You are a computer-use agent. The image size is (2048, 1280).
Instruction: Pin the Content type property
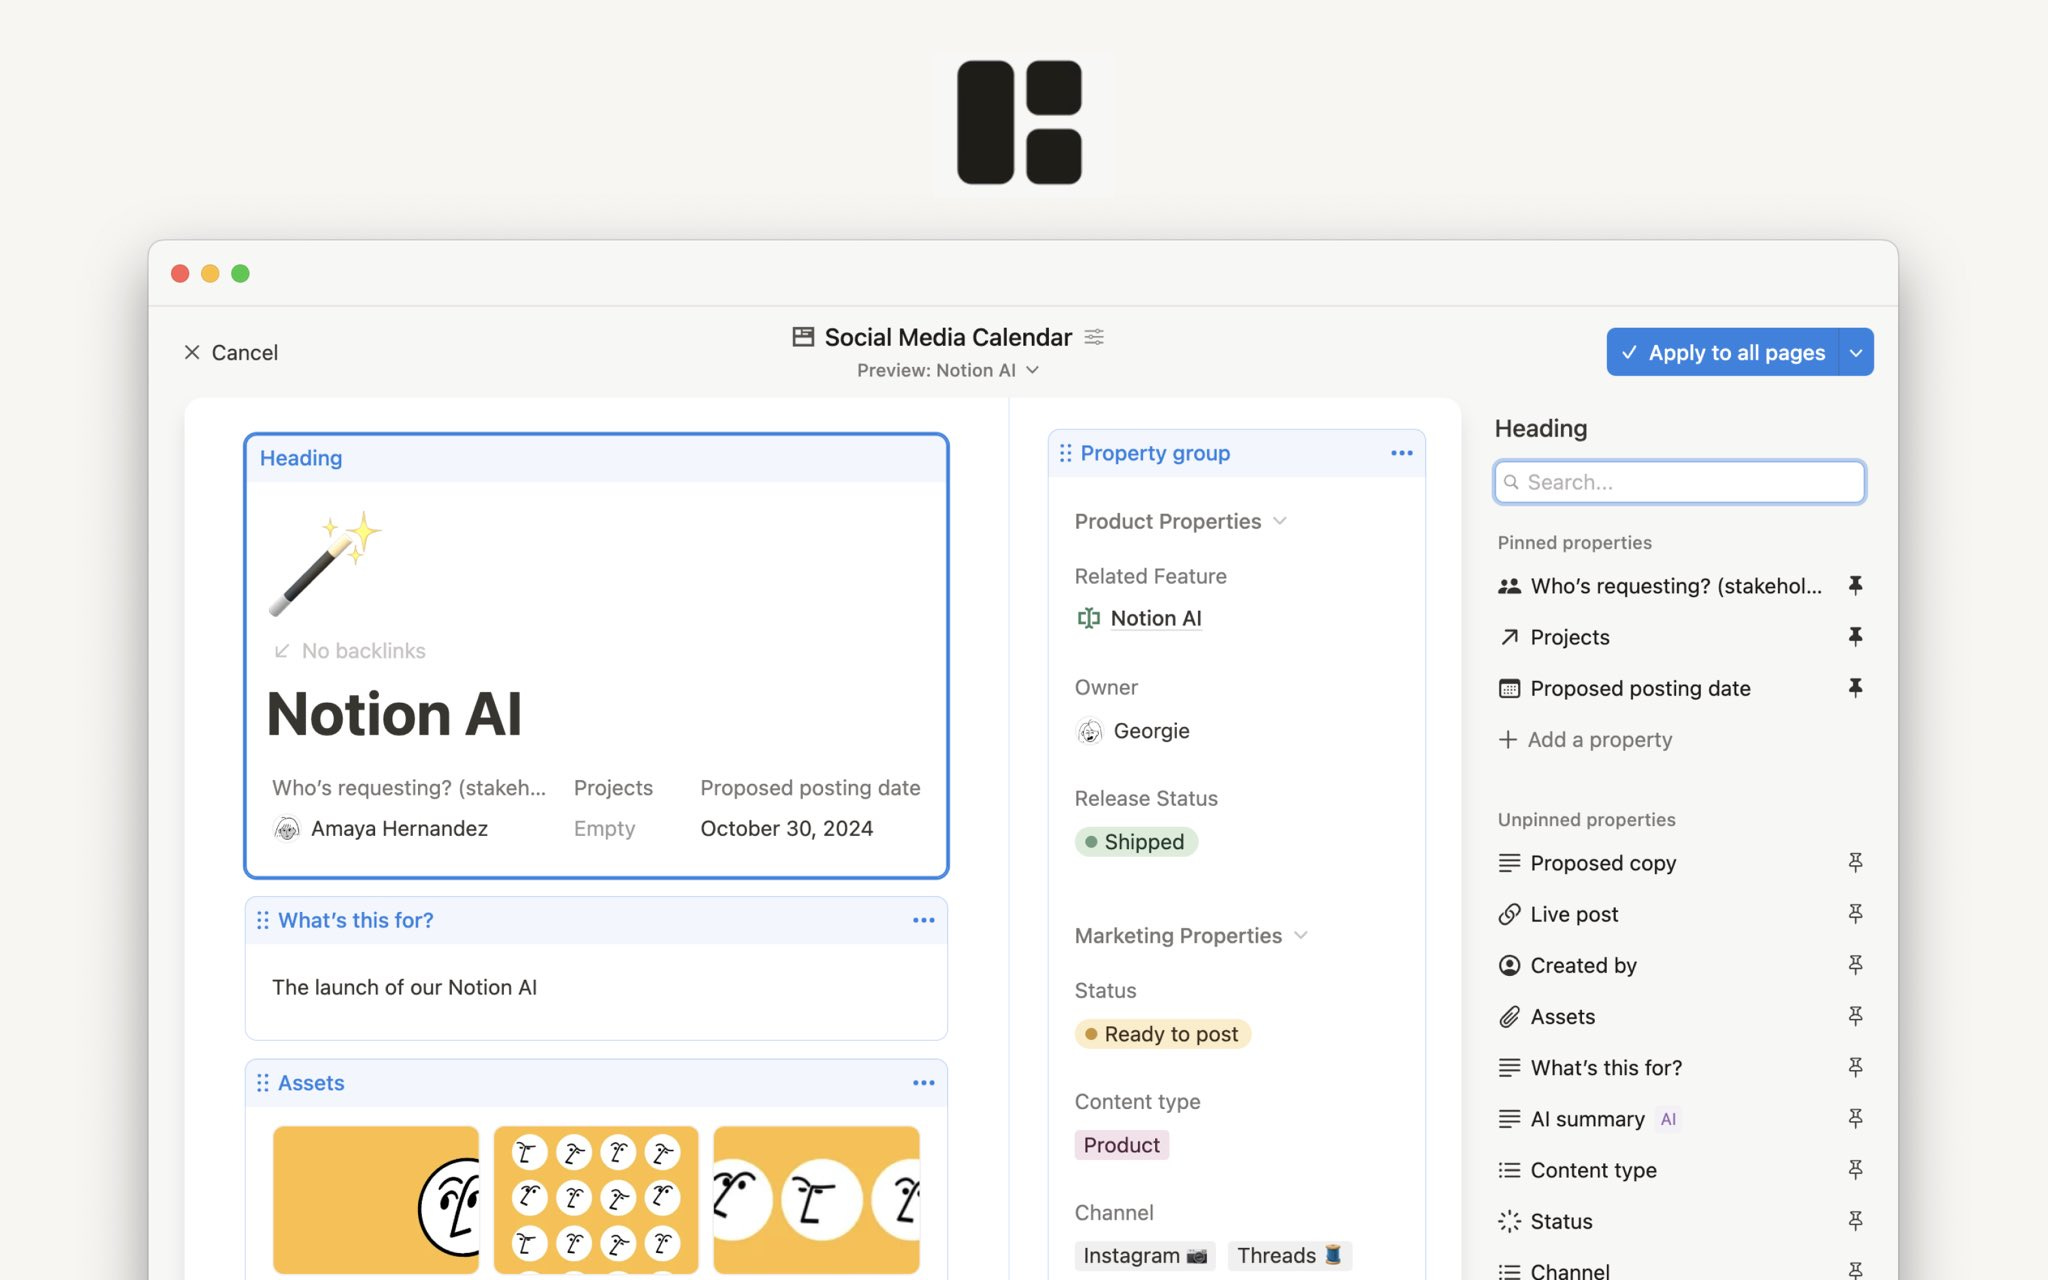coord(1855,1170)
